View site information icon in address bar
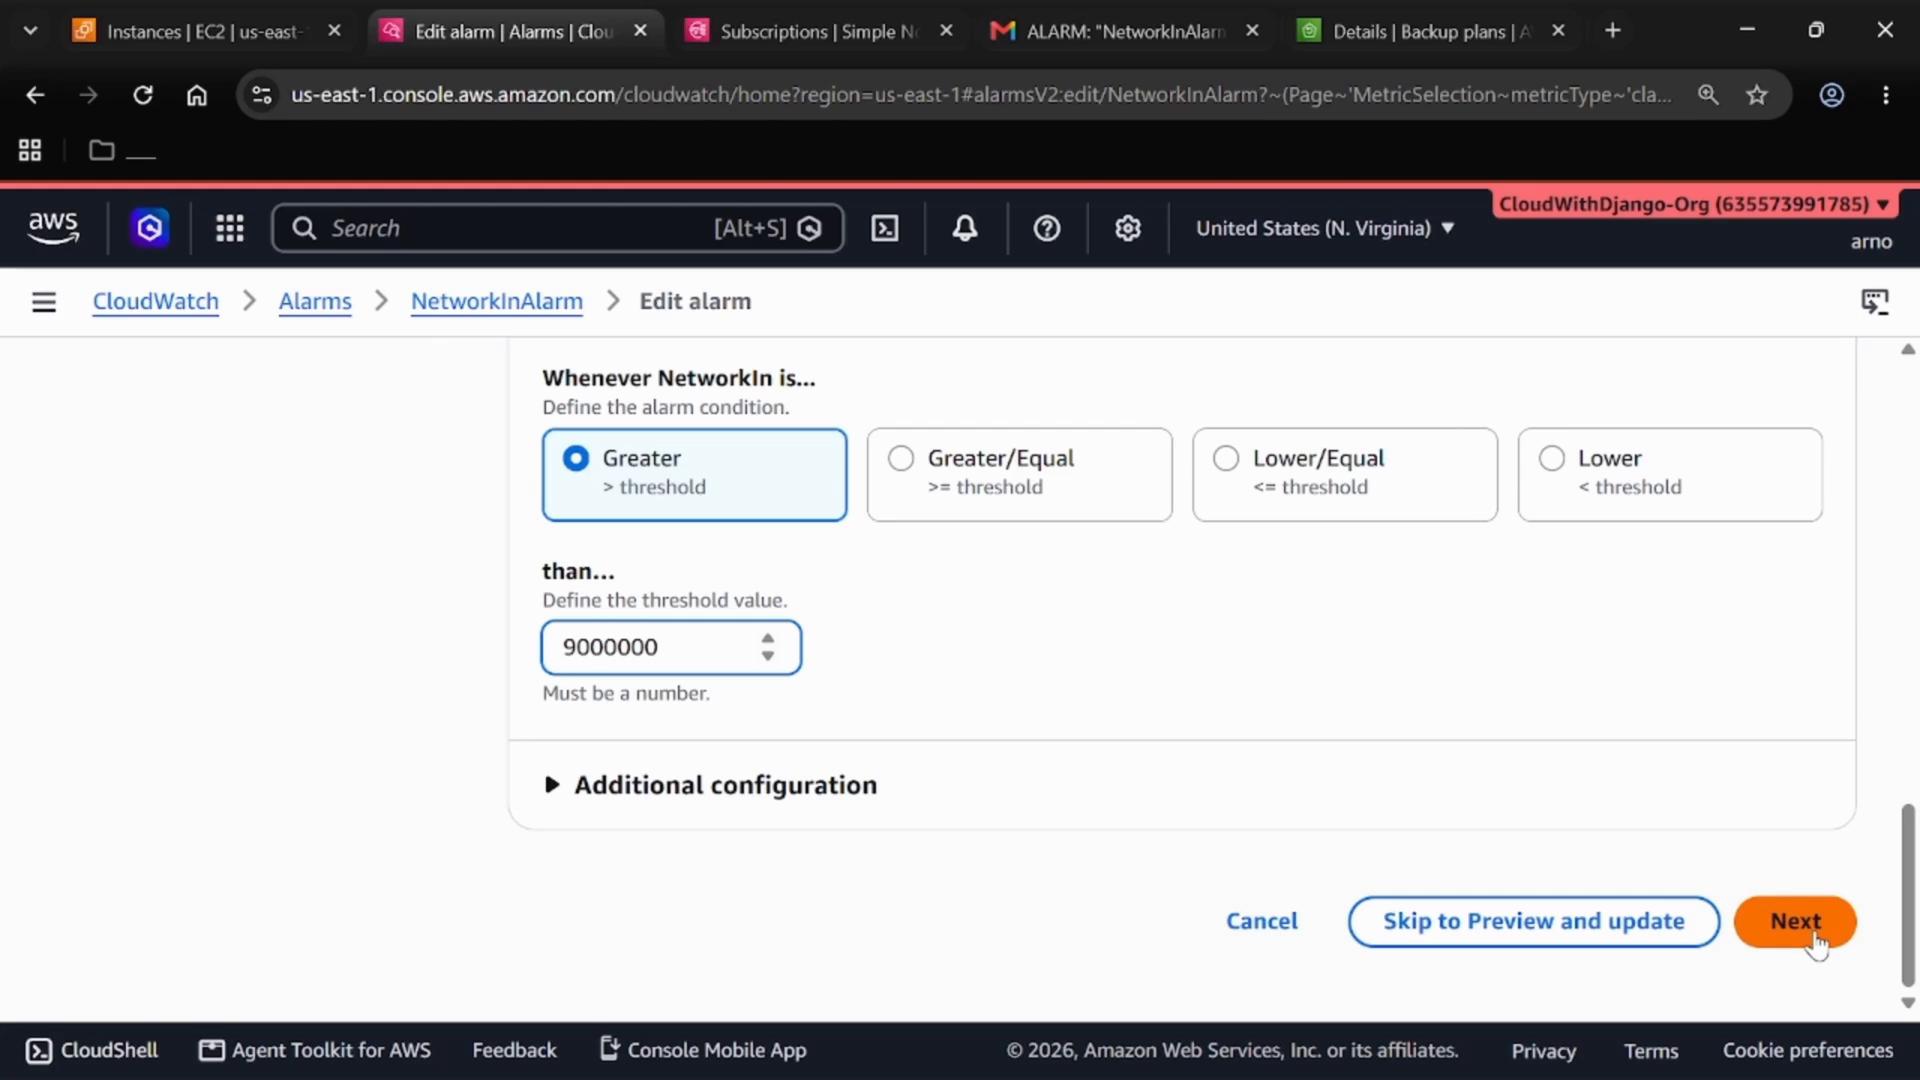1920x1080 pixels. click(262, 95)
